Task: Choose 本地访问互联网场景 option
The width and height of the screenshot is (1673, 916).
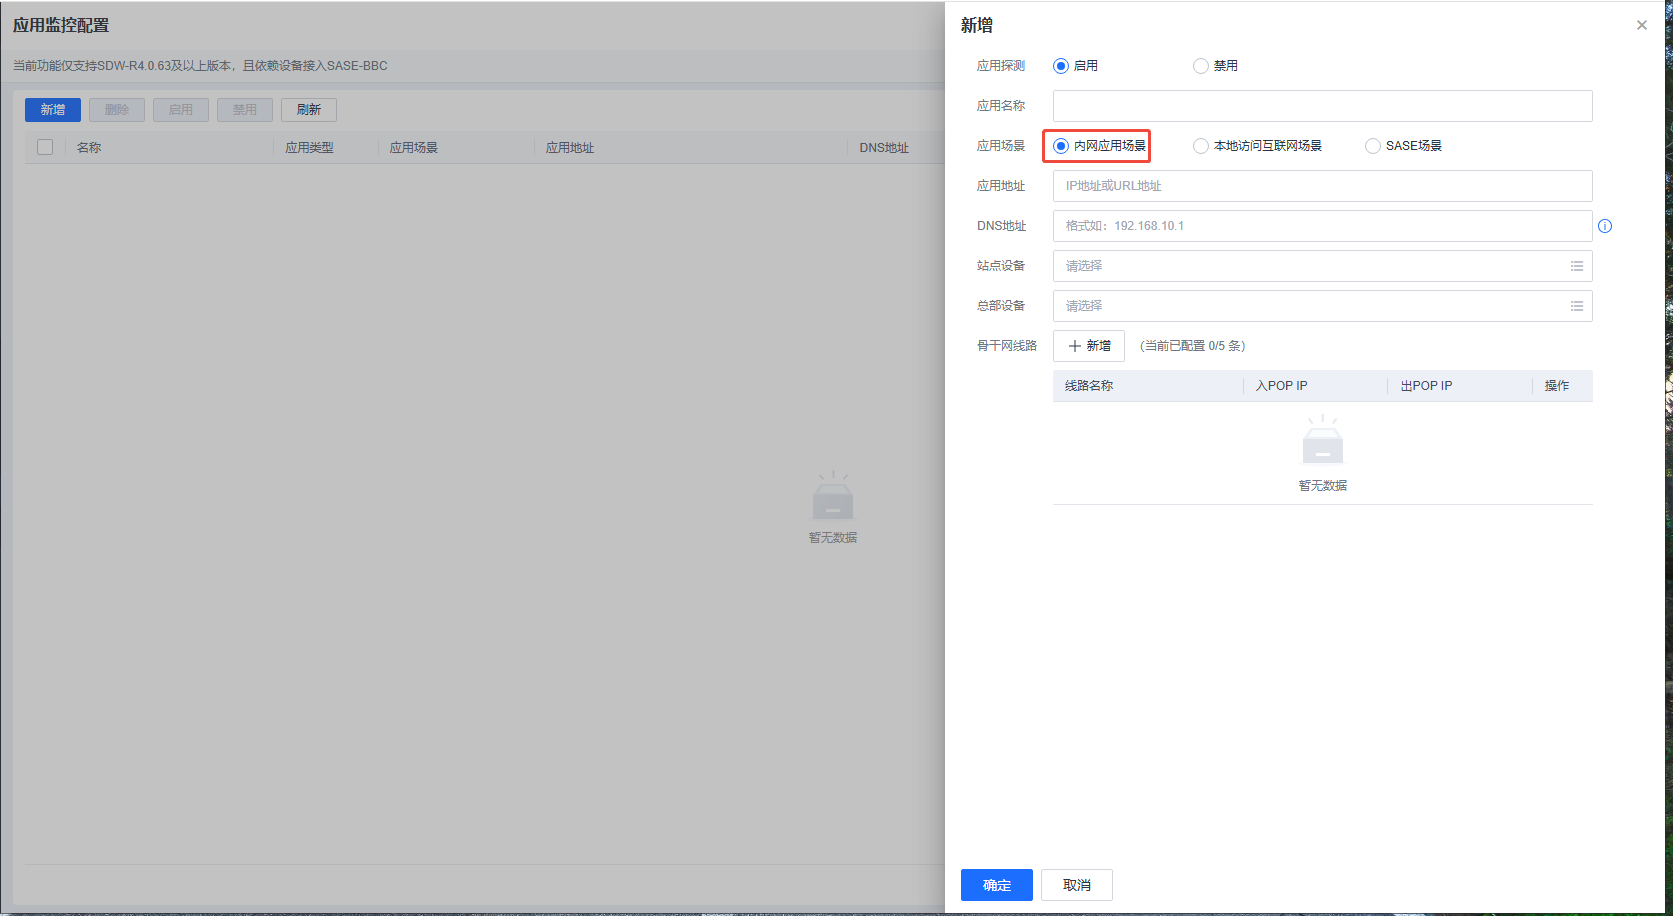Action: coord(1201,146)
